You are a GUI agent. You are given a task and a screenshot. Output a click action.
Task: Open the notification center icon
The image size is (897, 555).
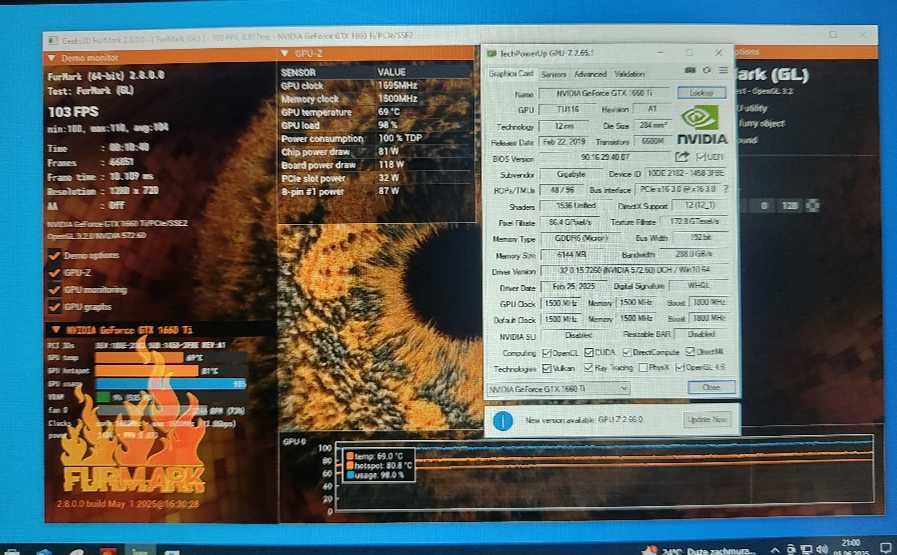point(887,548)
